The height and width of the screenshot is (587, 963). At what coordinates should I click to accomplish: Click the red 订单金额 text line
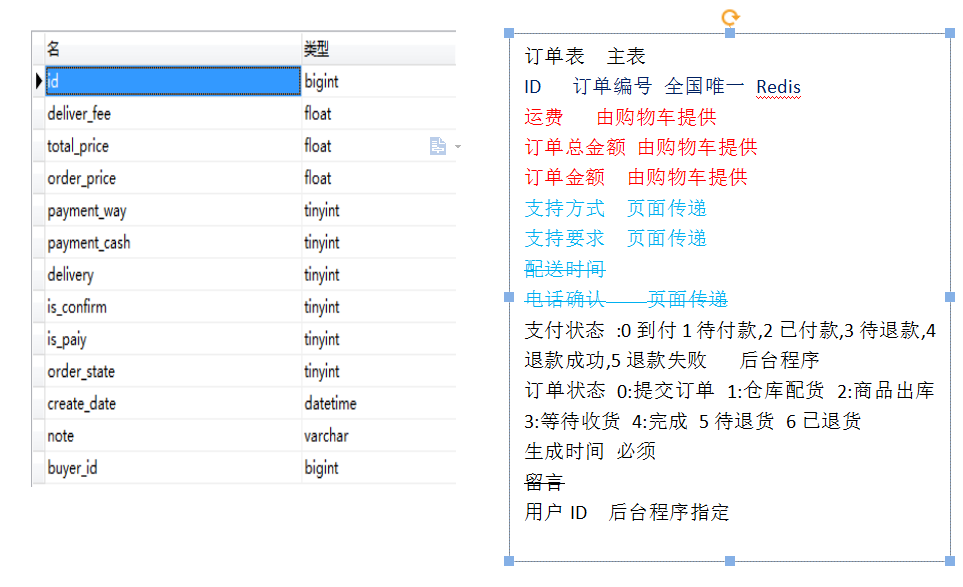pos(636,177)
